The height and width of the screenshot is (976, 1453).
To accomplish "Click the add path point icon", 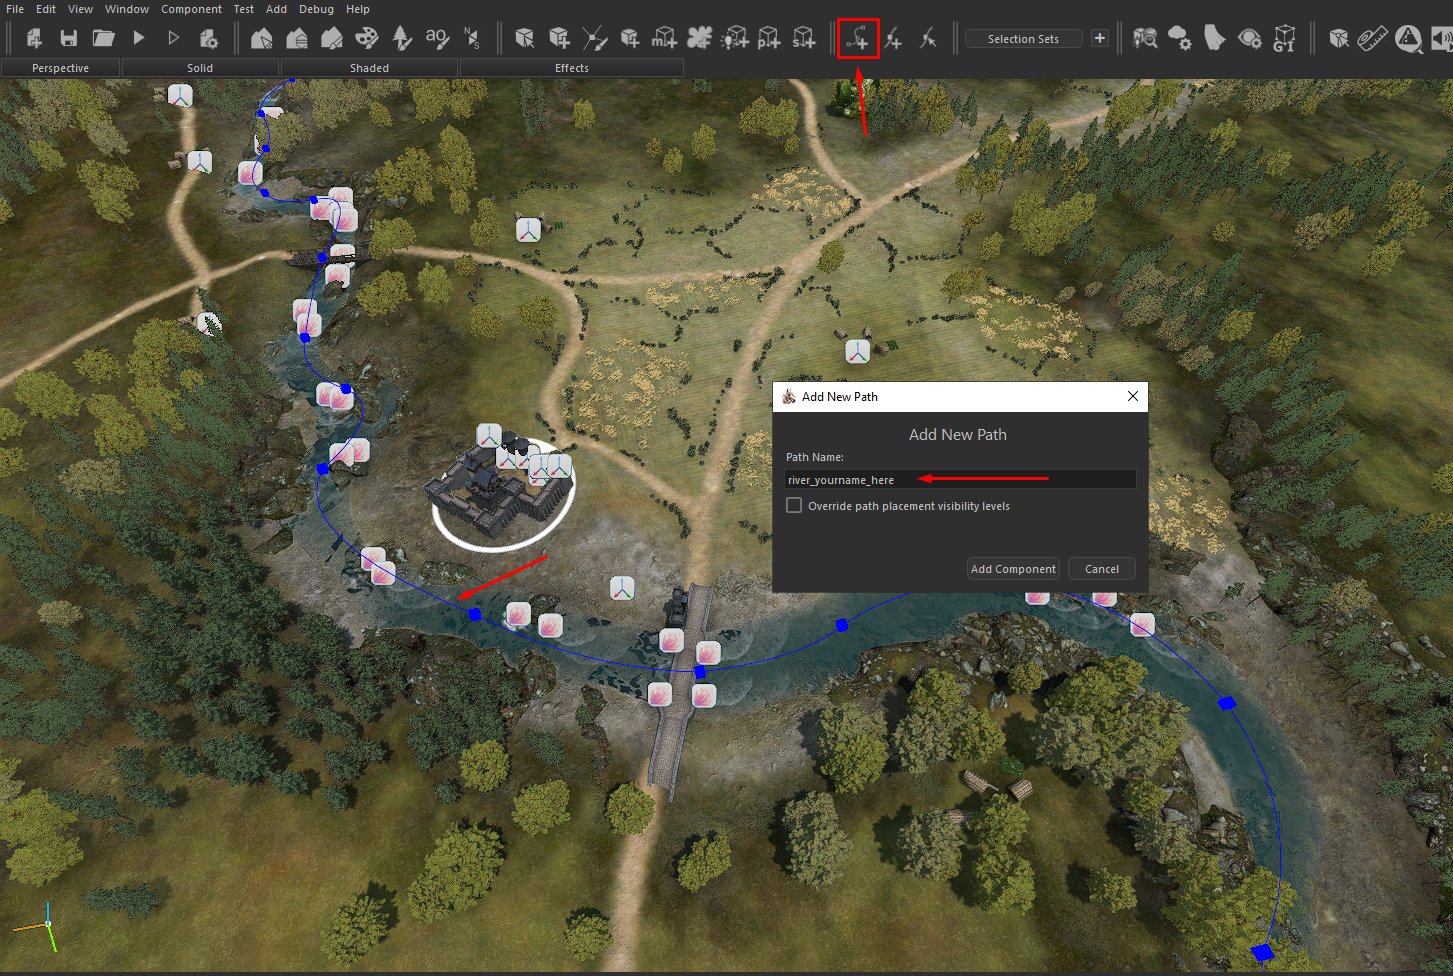I will [893, 38].
